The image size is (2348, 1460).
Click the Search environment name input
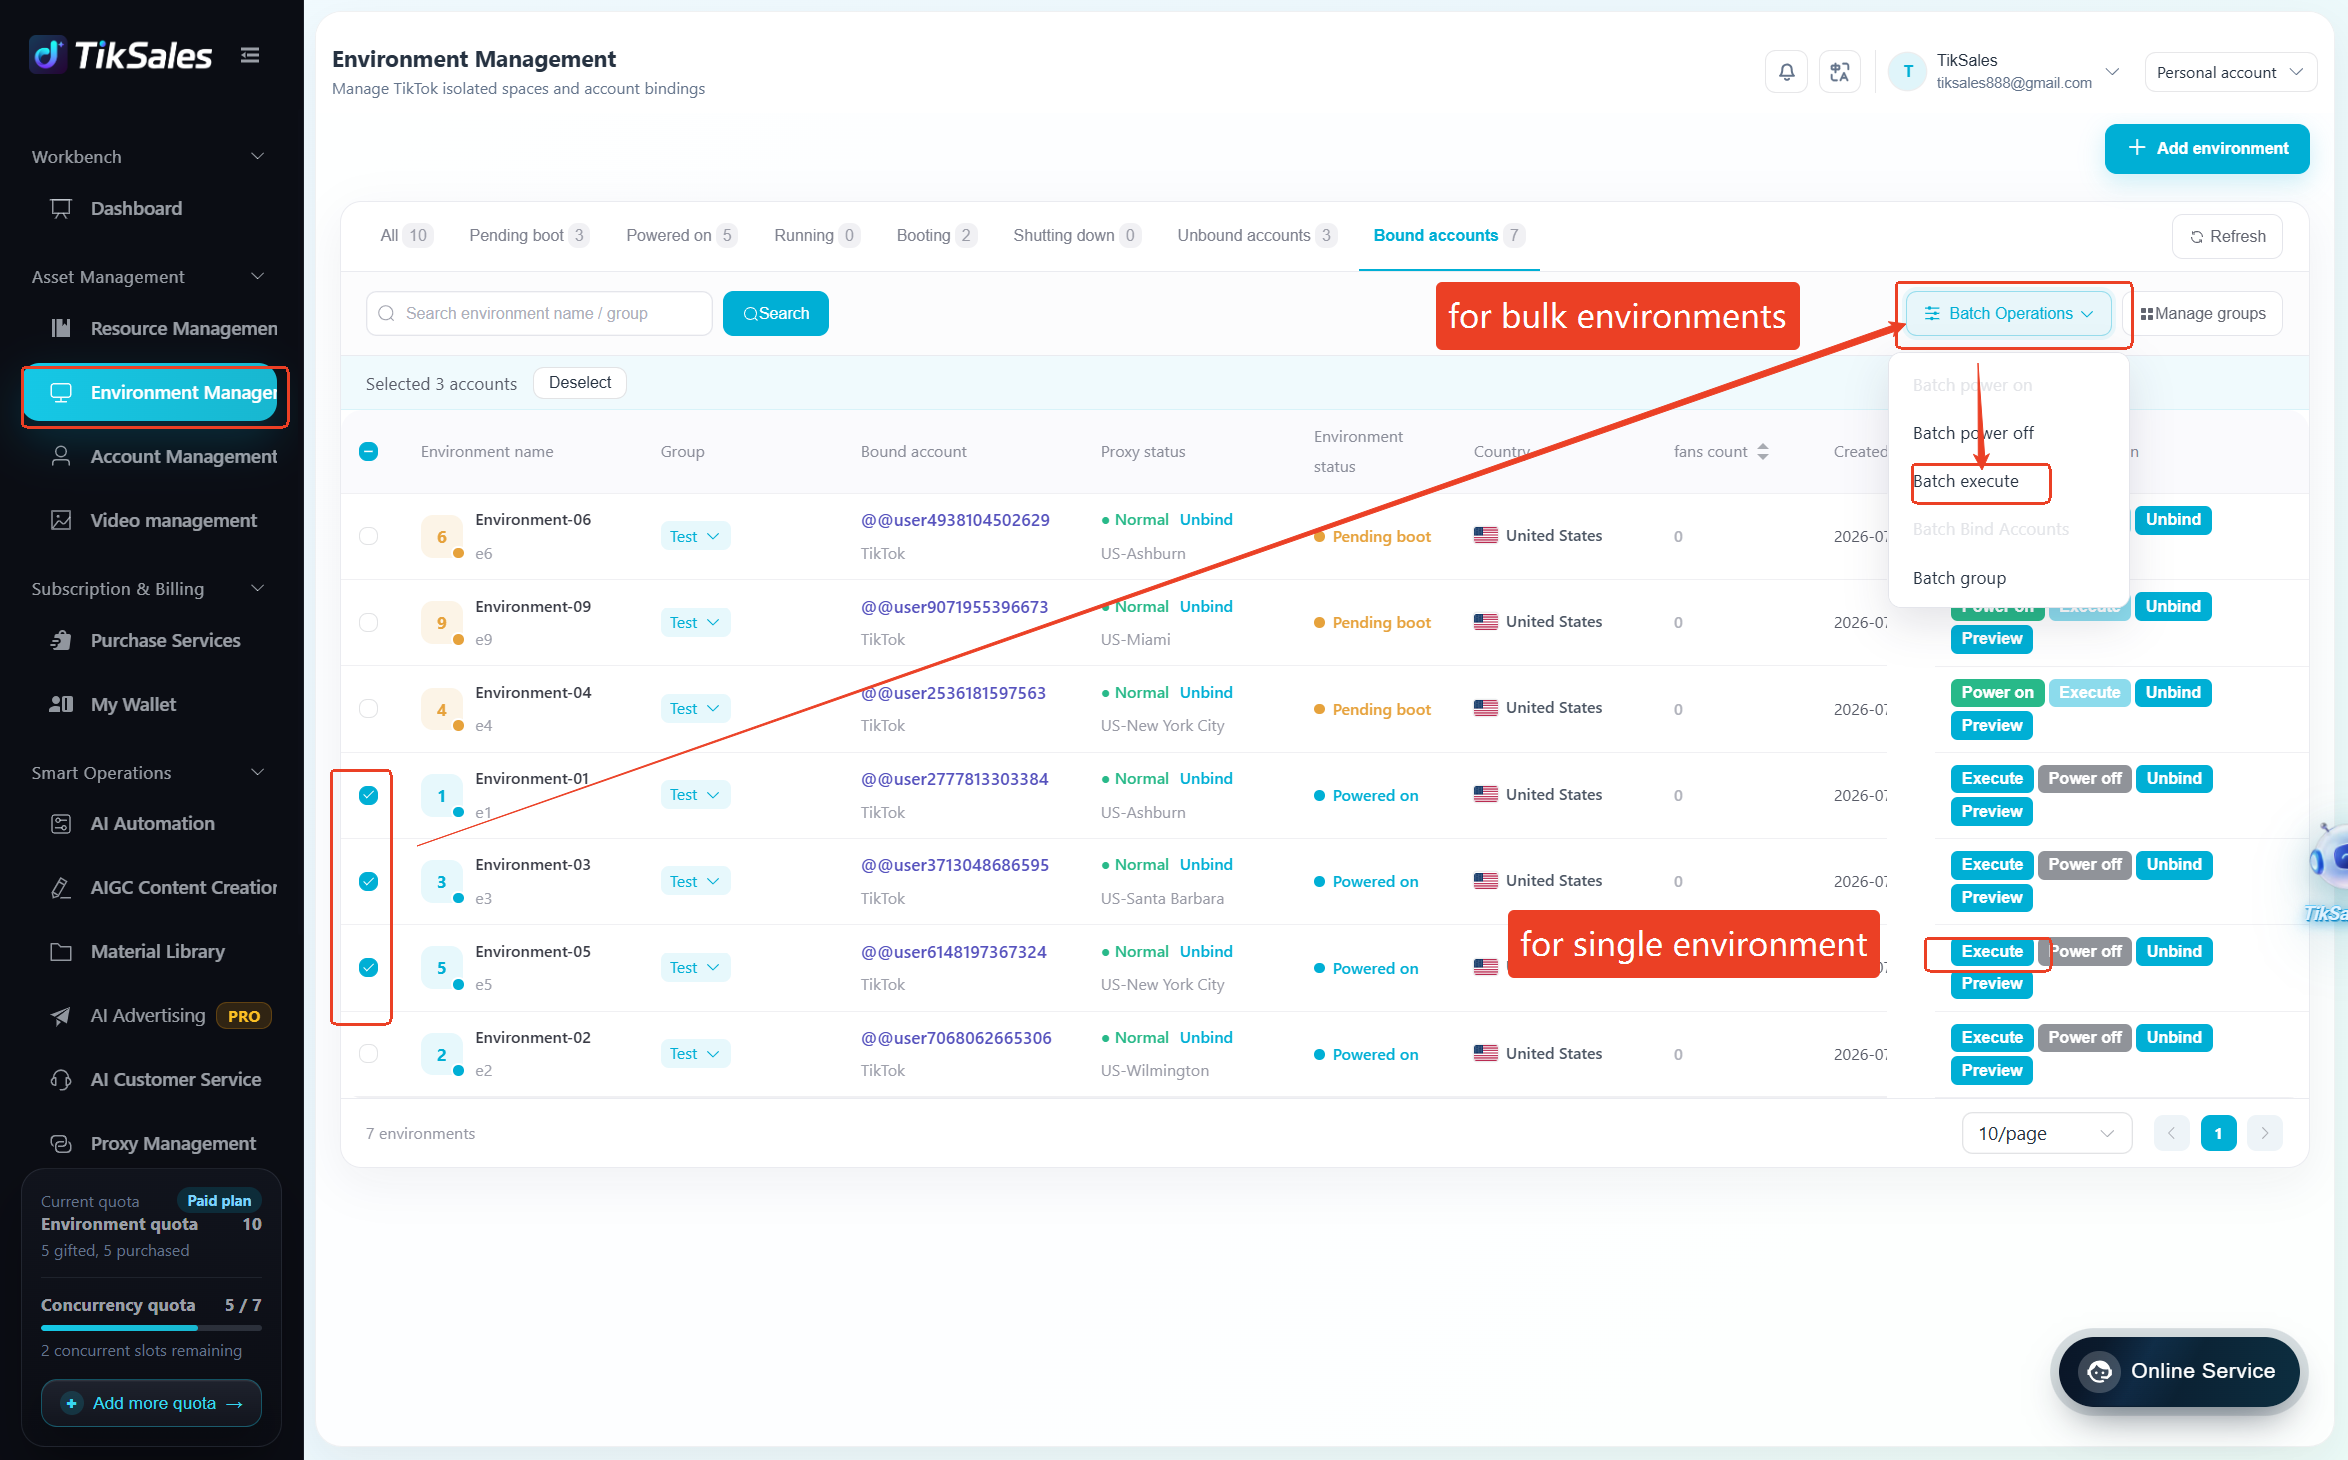[x=539, y=313]
